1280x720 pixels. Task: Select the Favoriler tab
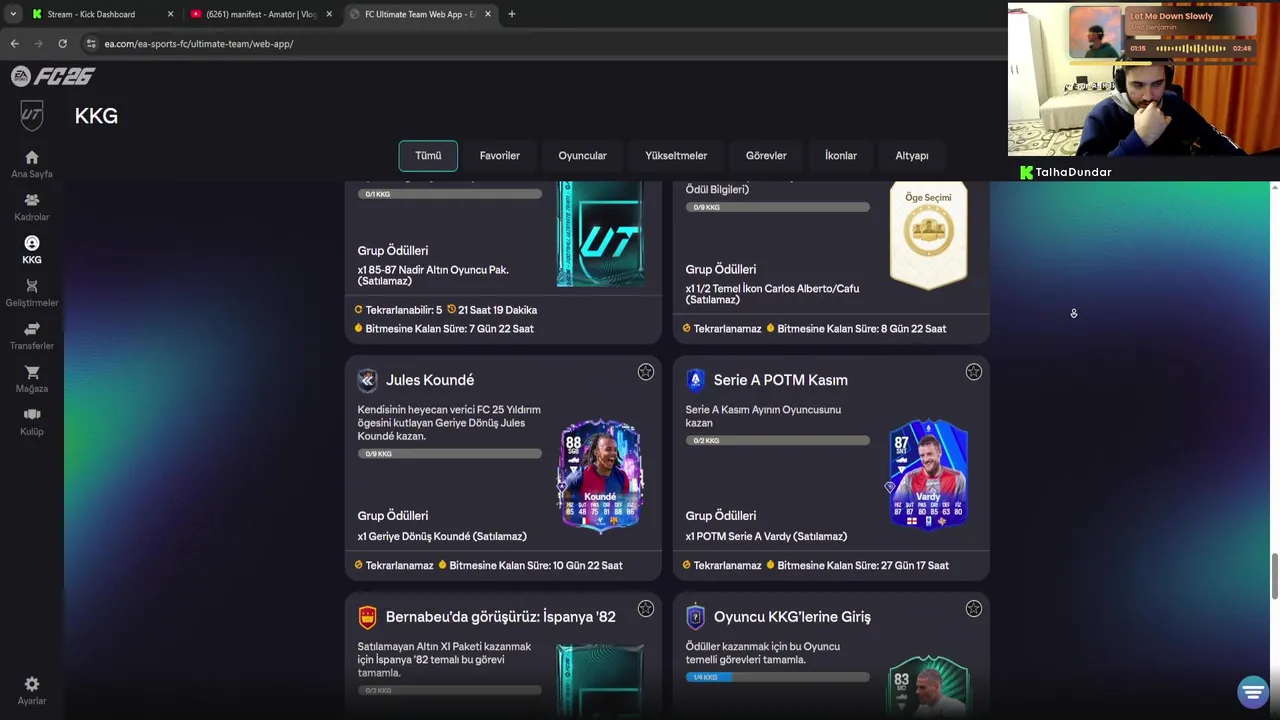(x=500, y=156)
